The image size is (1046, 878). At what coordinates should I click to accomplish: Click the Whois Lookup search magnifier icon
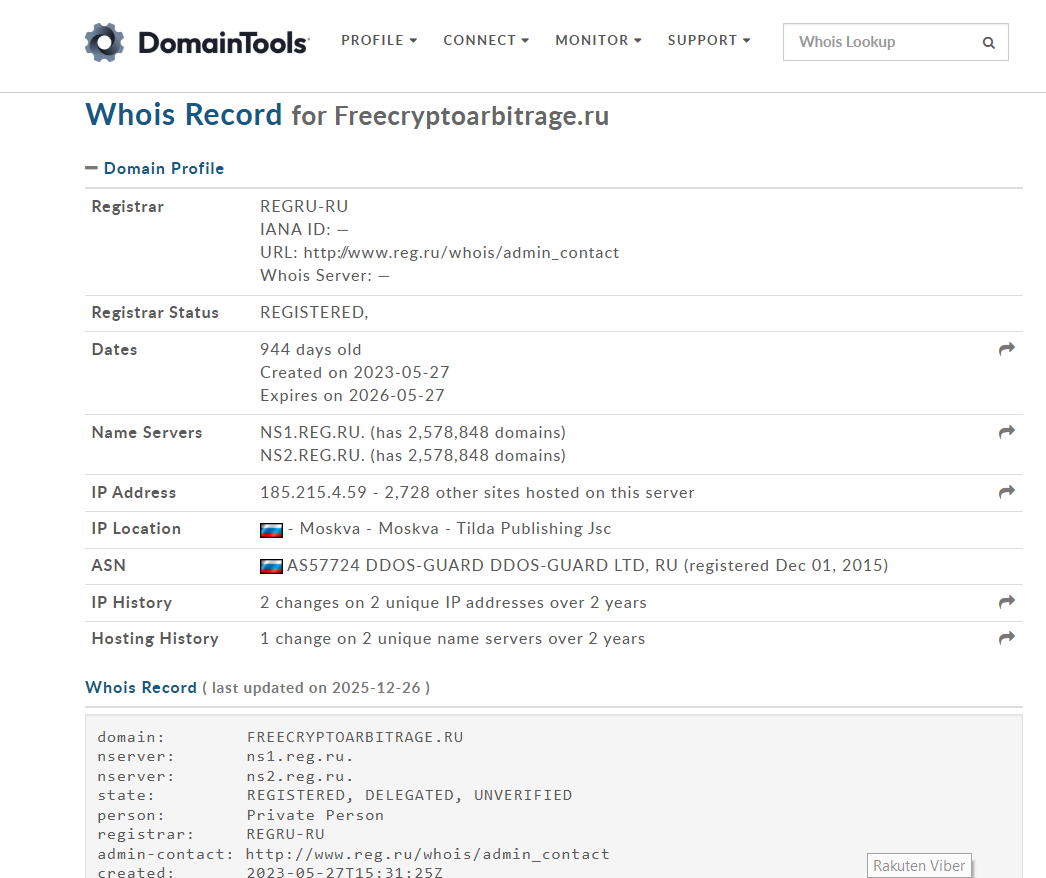988,42
